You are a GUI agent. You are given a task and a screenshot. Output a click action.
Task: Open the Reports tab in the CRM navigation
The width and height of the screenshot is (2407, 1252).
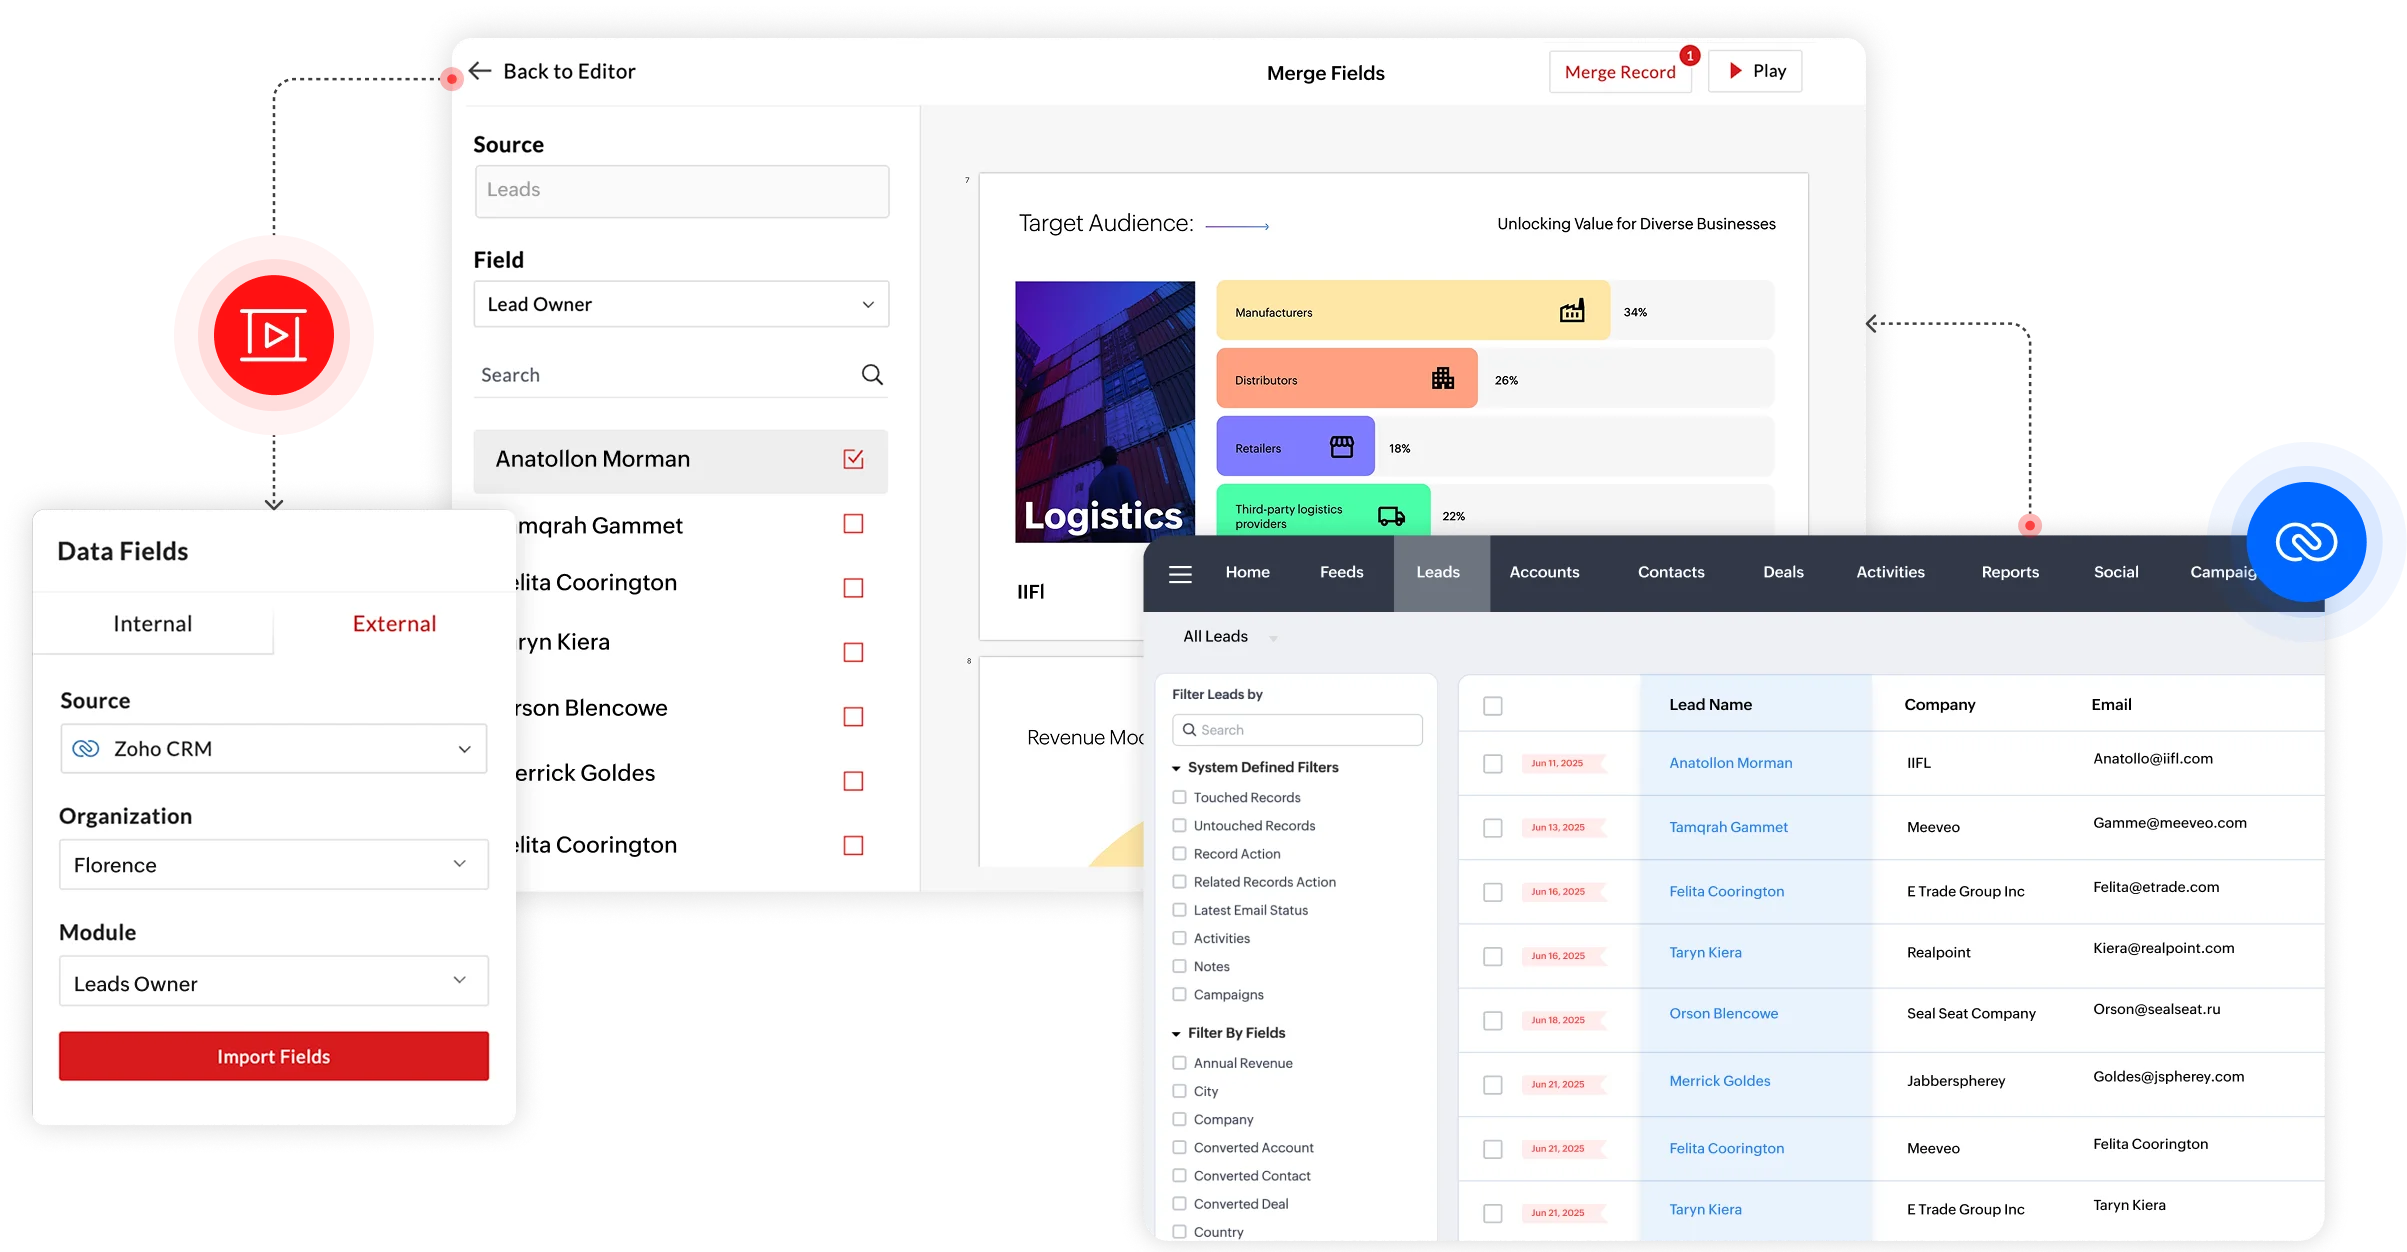click(x=2010, y=572)
